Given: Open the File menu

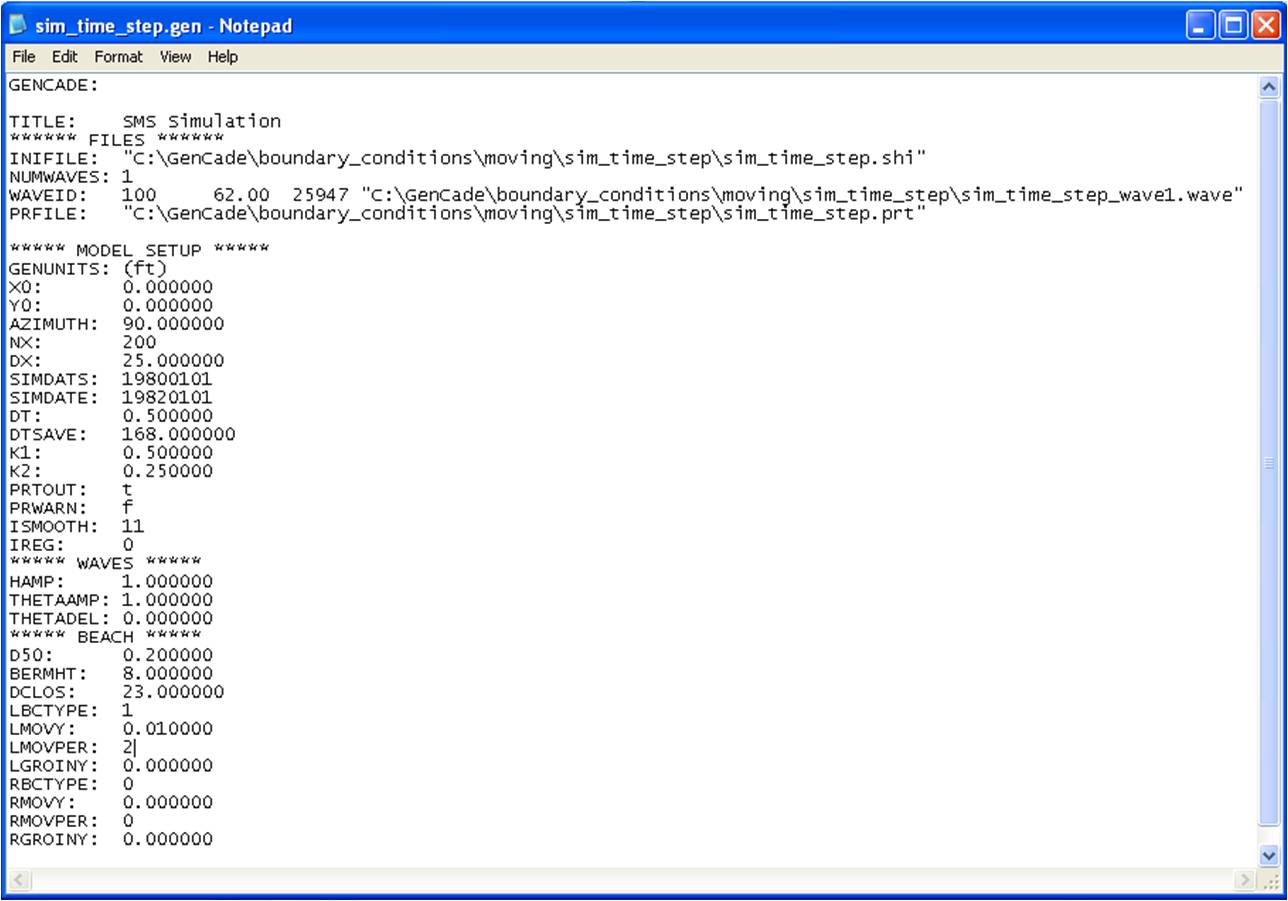Looking at the screenshot, I should pos(23,57).
